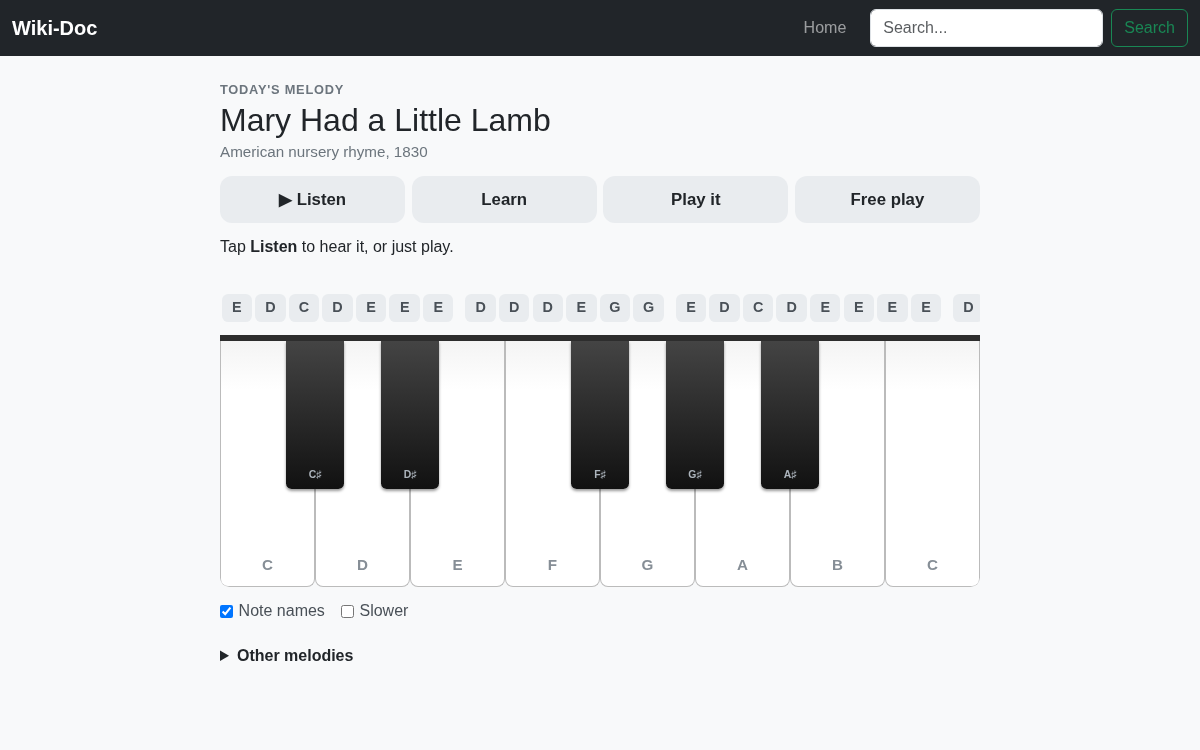Enable the Slower checkbox
The image size is (1200, 750).
point(347,611)
